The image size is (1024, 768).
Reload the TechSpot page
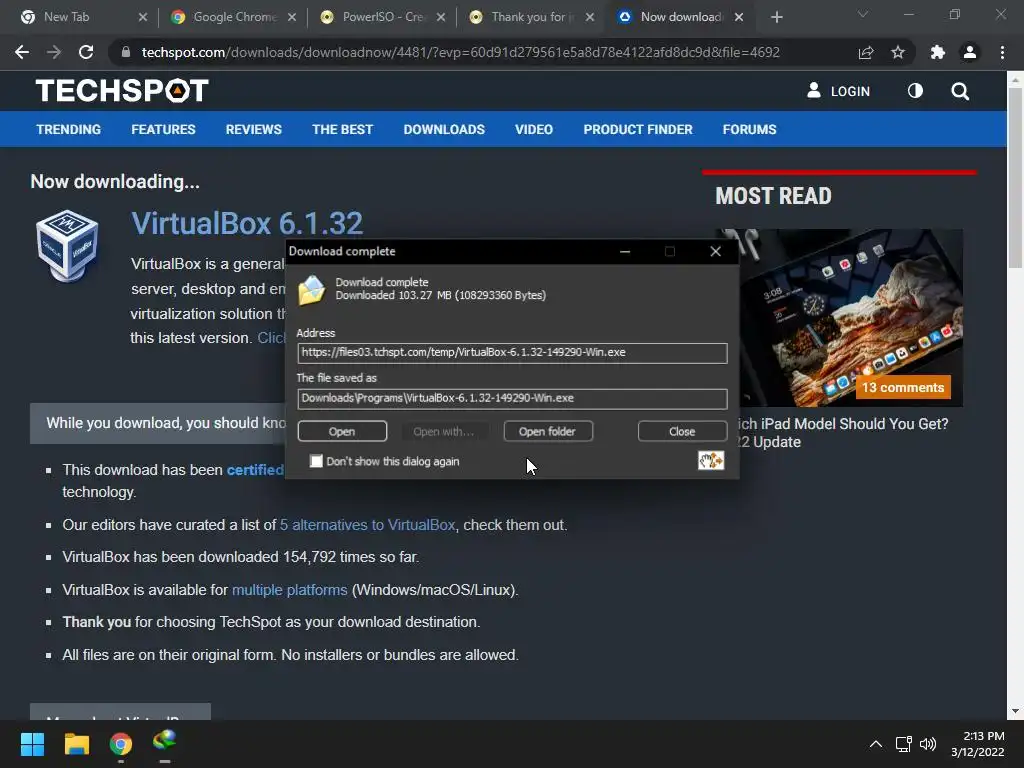tap(86, 52)
